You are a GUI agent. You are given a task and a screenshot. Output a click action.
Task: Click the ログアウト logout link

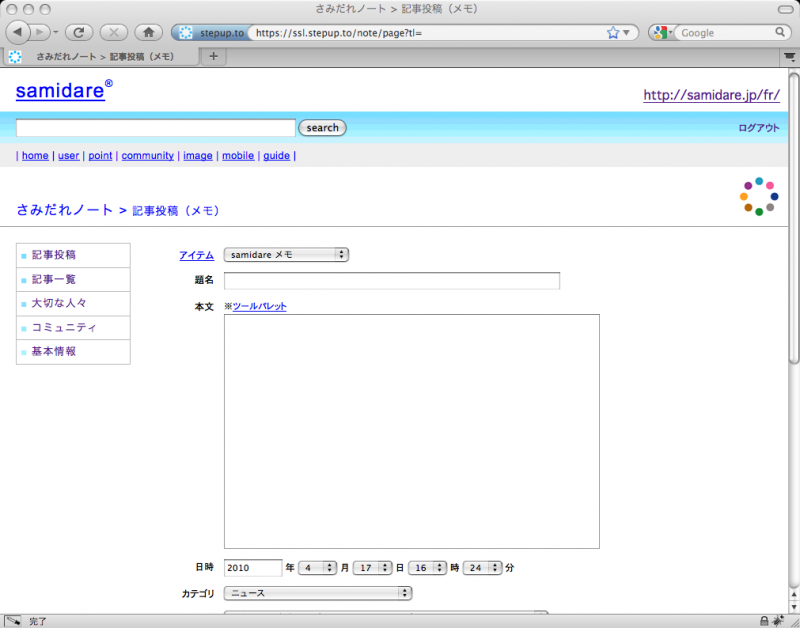pyautogui.click(x=758, y=128)
